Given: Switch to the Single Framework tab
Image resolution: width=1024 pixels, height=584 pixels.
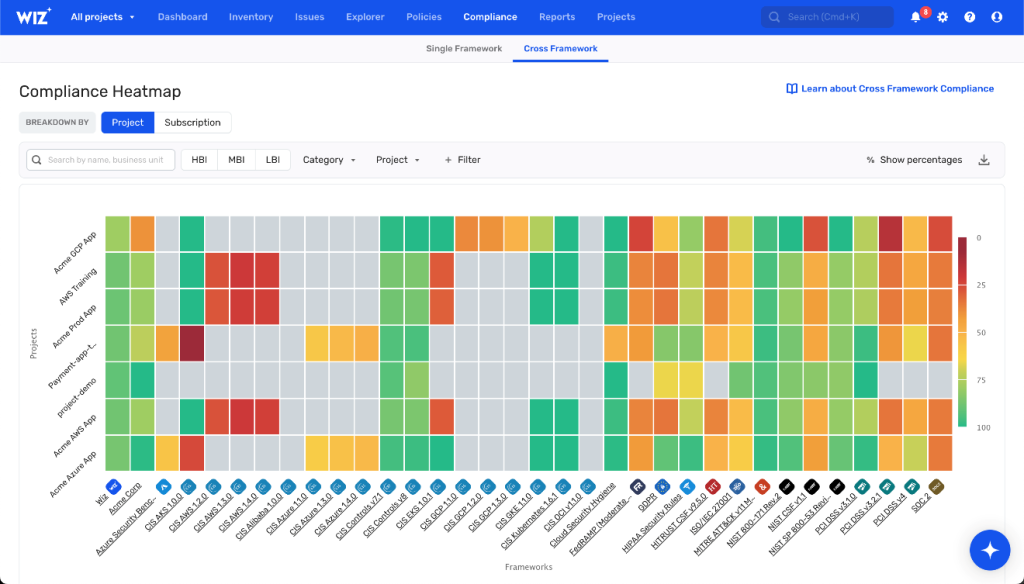Looking at the screenshot, I should pyautogui.click(x=464, y=48).
